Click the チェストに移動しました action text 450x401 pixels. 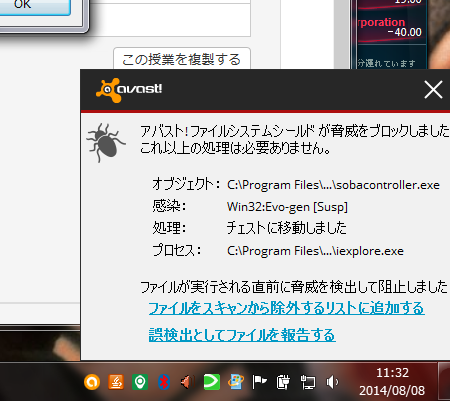[287, 228]
